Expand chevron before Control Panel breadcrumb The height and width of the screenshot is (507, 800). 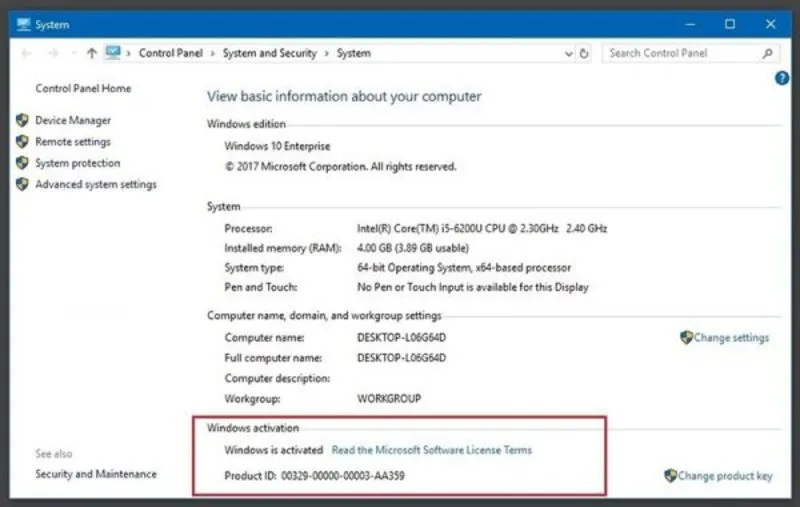point(129,53)
